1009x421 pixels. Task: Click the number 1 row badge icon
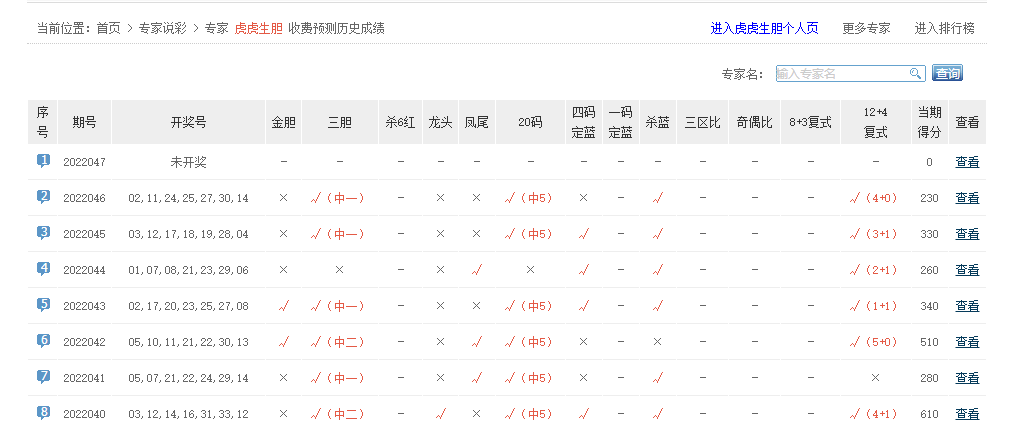click(43, 161)
